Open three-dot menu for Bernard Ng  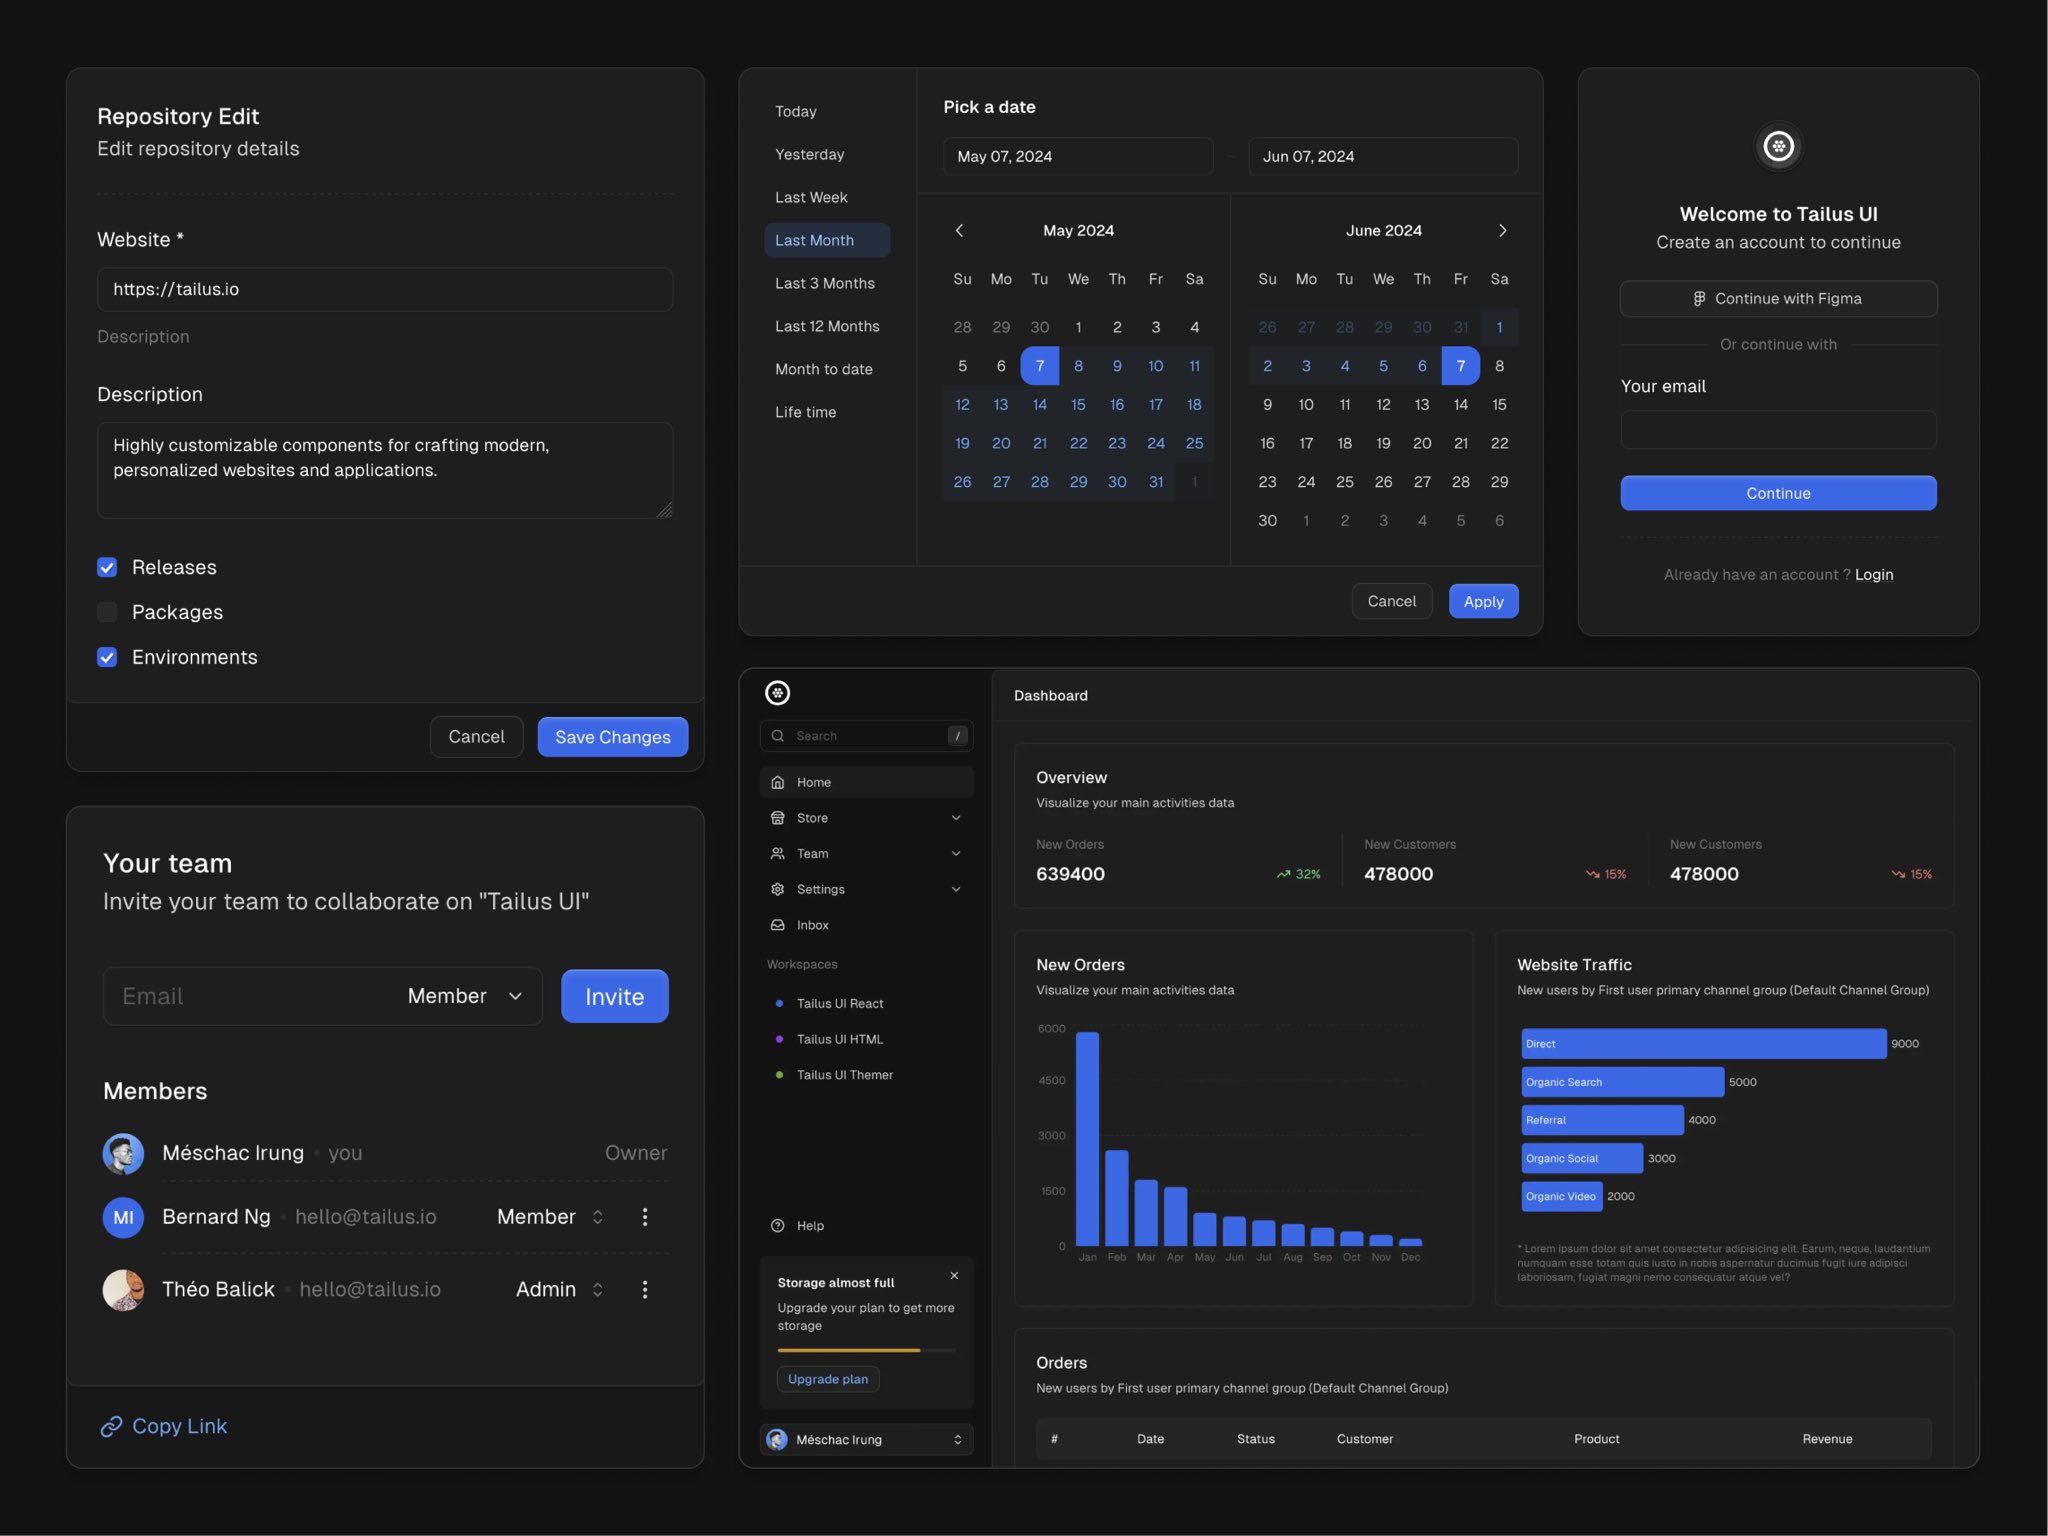645,1217
